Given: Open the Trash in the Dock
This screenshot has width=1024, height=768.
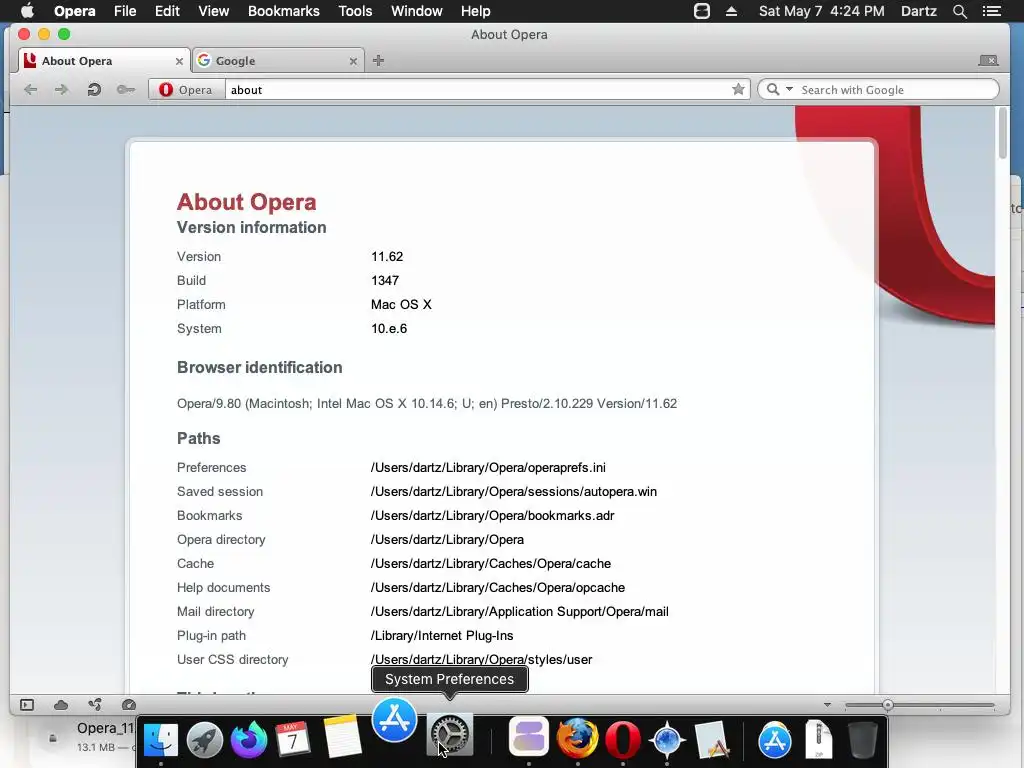Looking at the screenshot, I should point(862,739).
